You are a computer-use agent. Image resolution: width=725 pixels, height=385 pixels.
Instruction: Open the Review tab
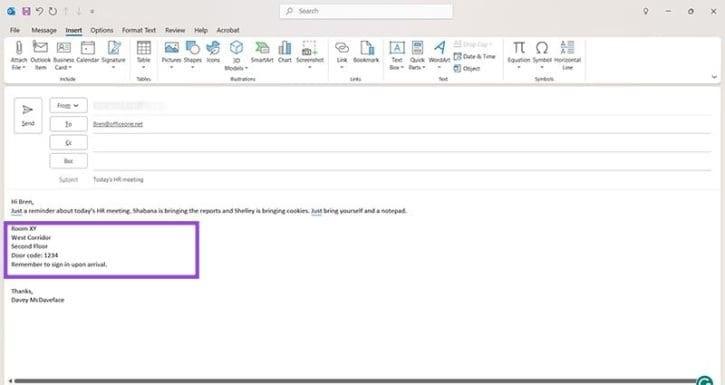coord(175,30)
